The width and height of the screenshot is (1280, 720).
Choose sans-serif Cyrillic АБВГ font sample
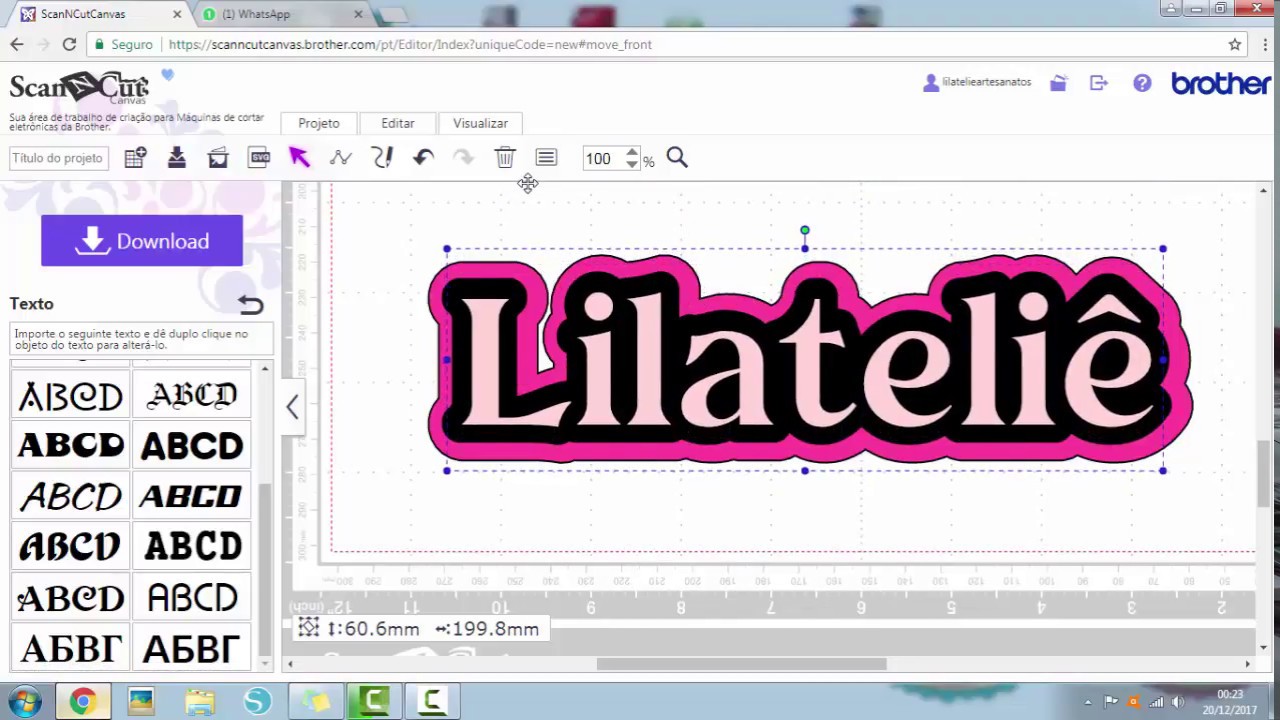[192, 649]
